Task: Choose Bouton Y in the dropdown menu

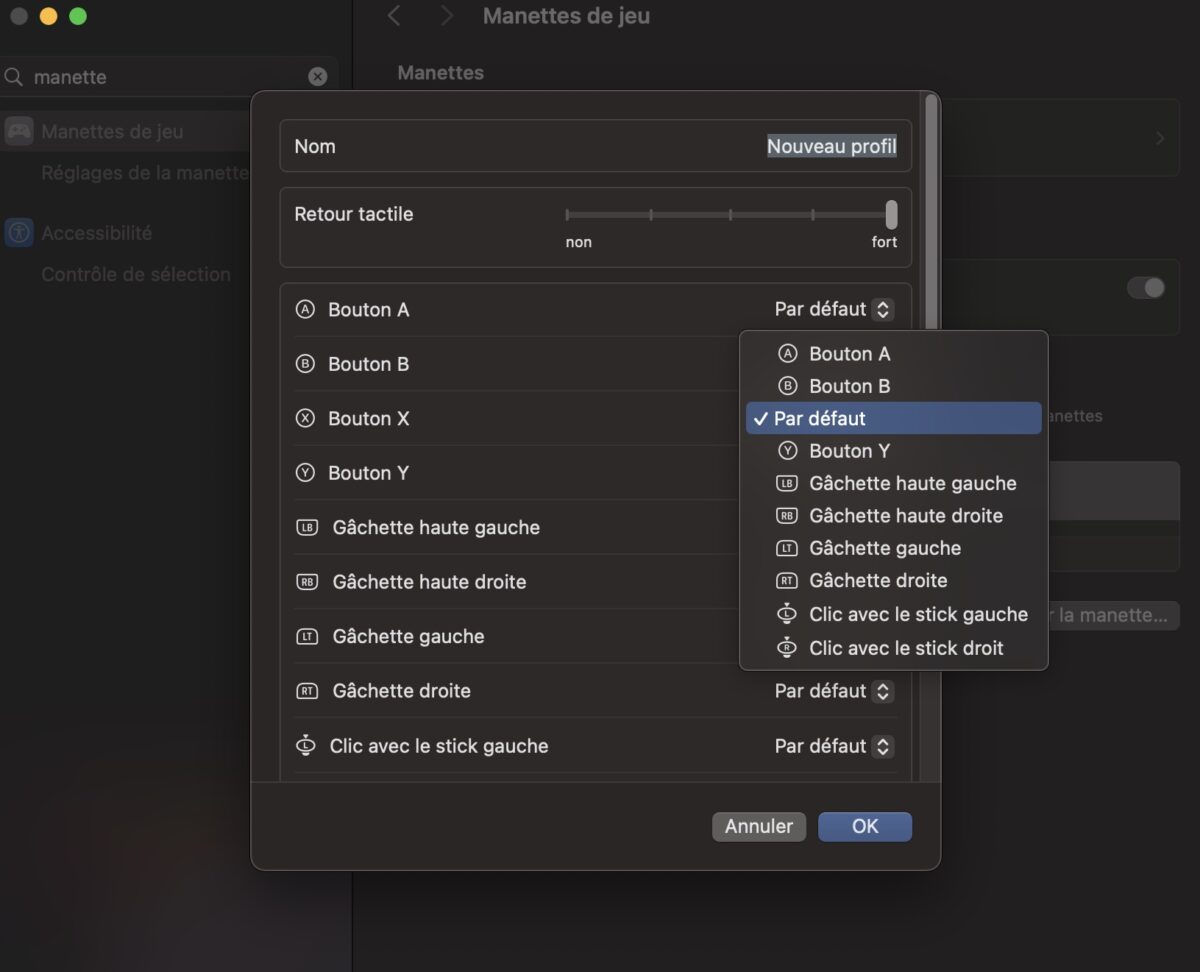Action: (x=894, y=451)
